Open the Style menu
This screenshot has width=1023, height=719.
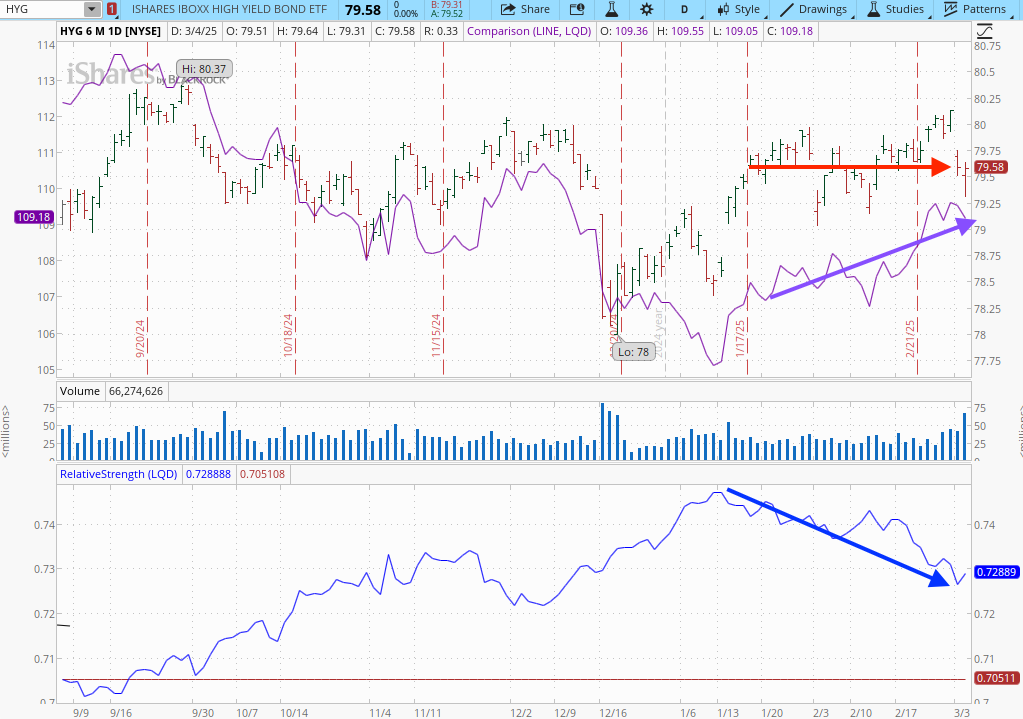coord(737,9)
